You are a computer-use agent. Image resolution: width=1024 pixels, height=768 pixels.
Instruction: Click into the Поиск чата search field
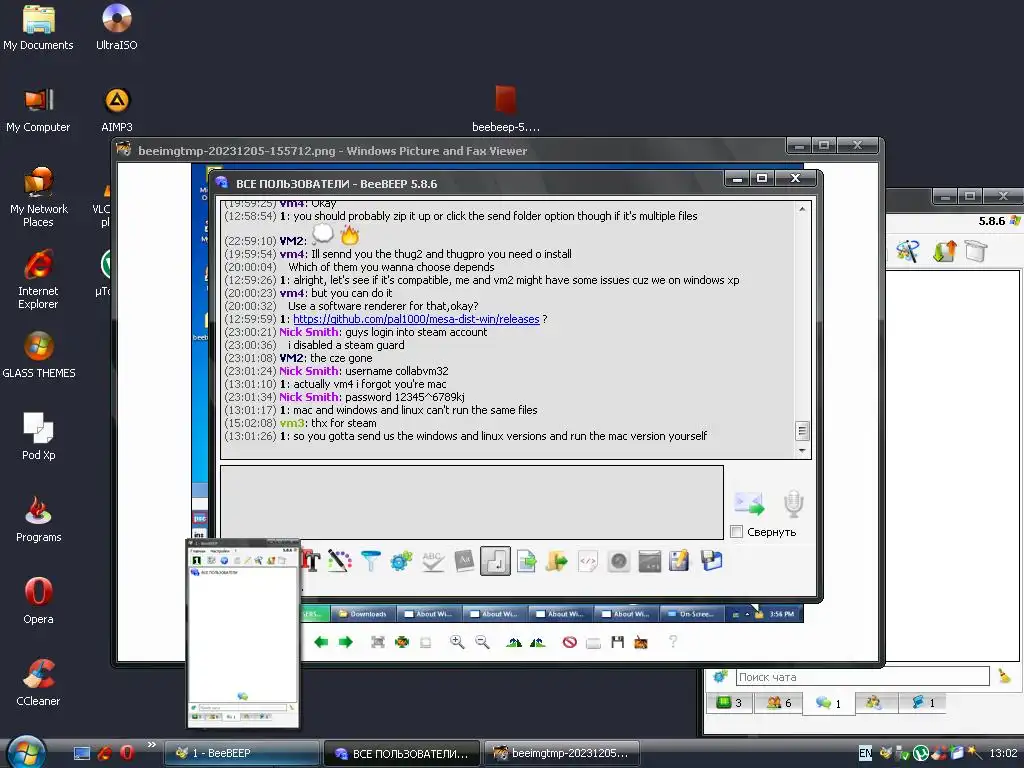click(x=862, y=677)
